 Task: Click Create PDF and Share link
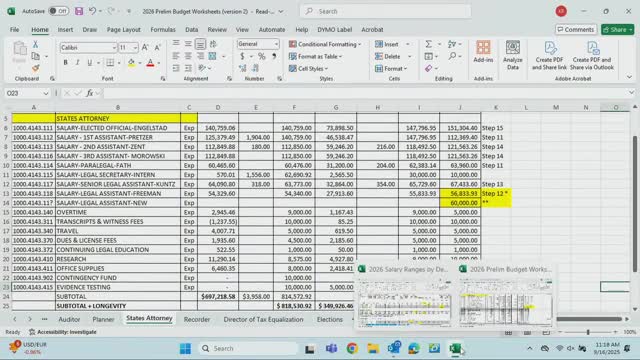549,56
